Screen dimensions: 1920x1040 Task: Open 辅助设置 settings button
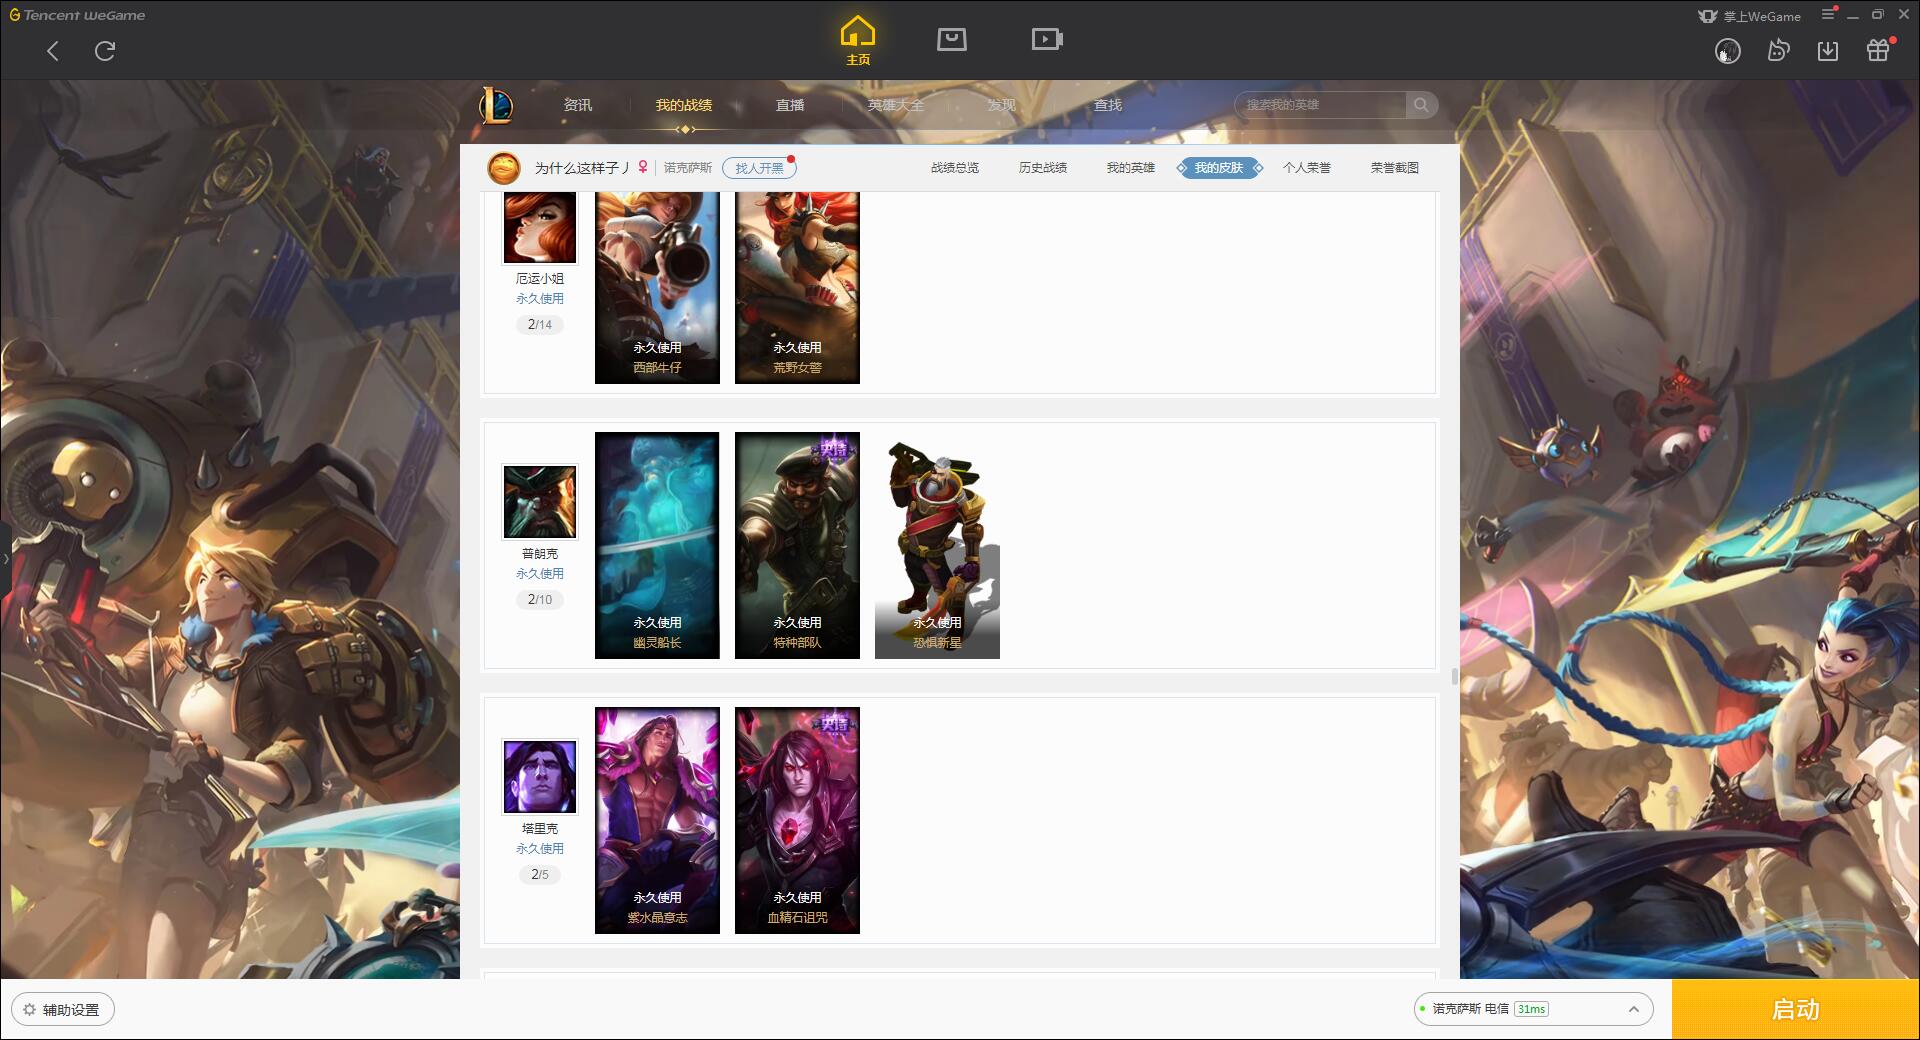tap(63, 1010)
